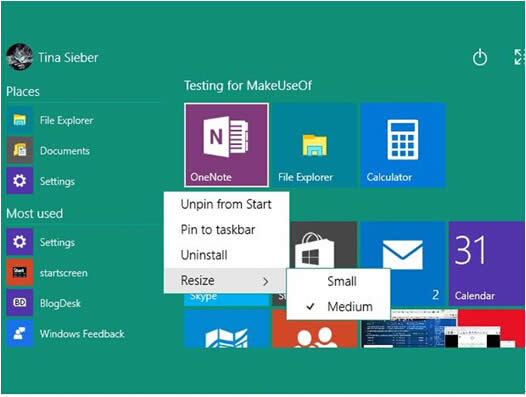Click Tina Sieber's profile picture

tap(19, 57)
